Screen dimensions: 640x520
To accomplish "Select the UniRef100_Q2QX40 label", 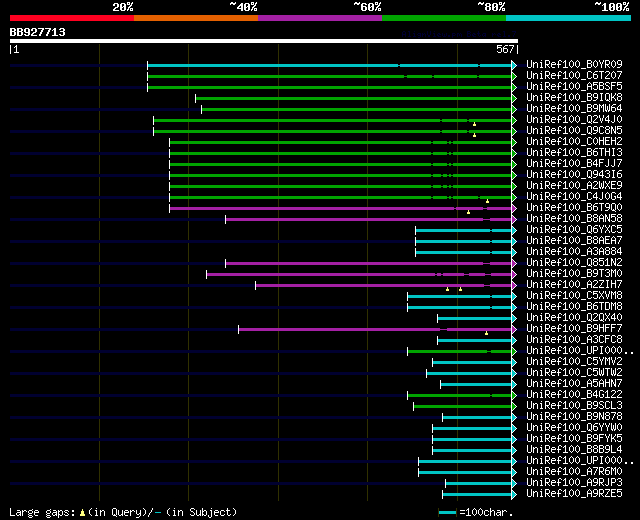I will (574, 318).
